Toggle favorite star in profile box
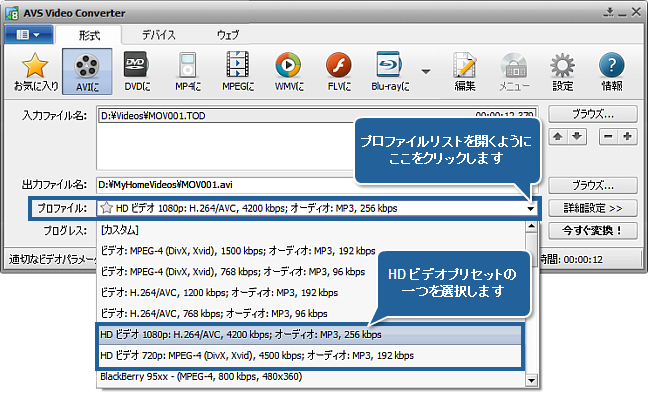 tap(107, 208)
